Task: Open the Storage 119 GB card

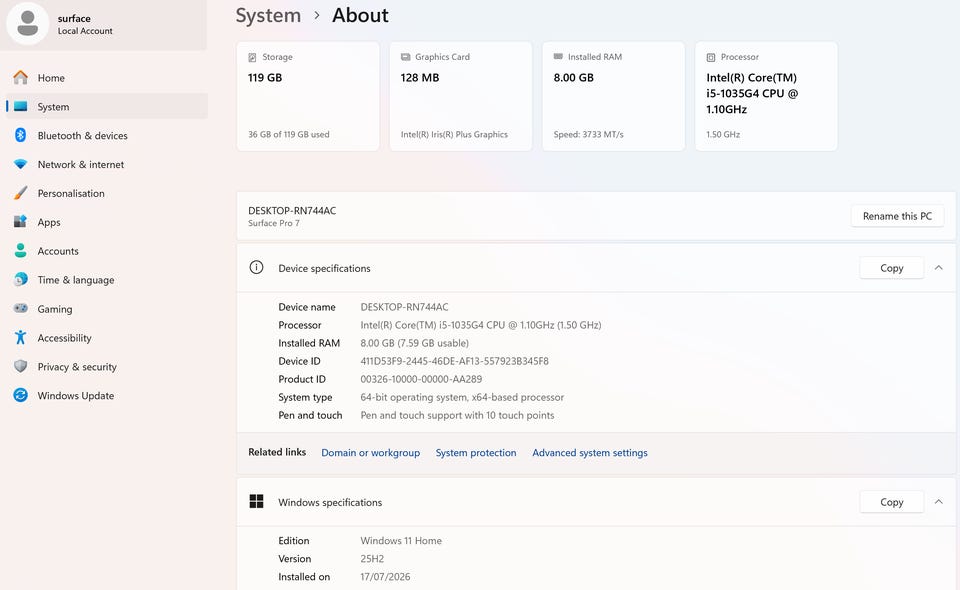Action: (x=308, y=96)
